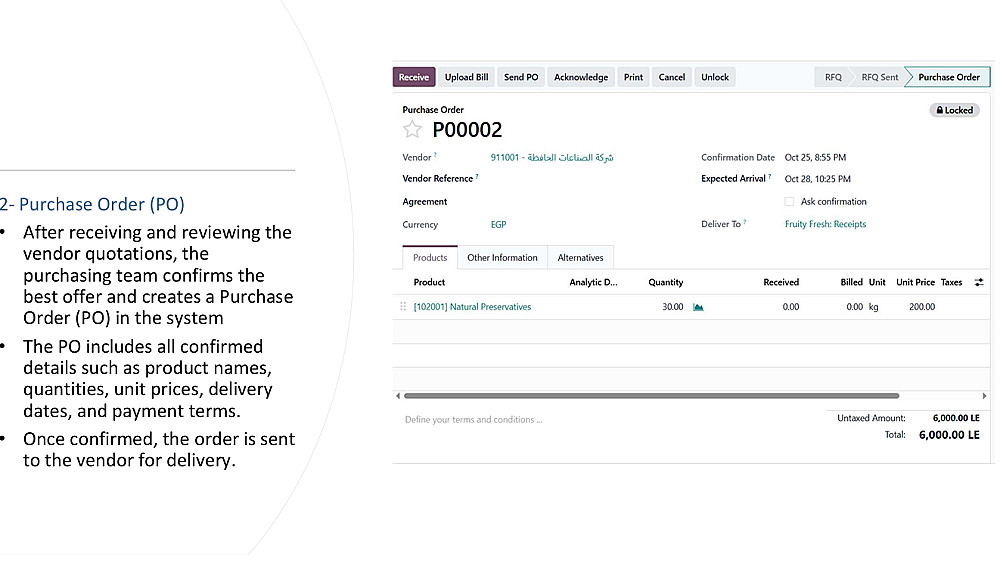Select the RFQ status stage
The image size is (1000, 573).
(x=832, y=77)
